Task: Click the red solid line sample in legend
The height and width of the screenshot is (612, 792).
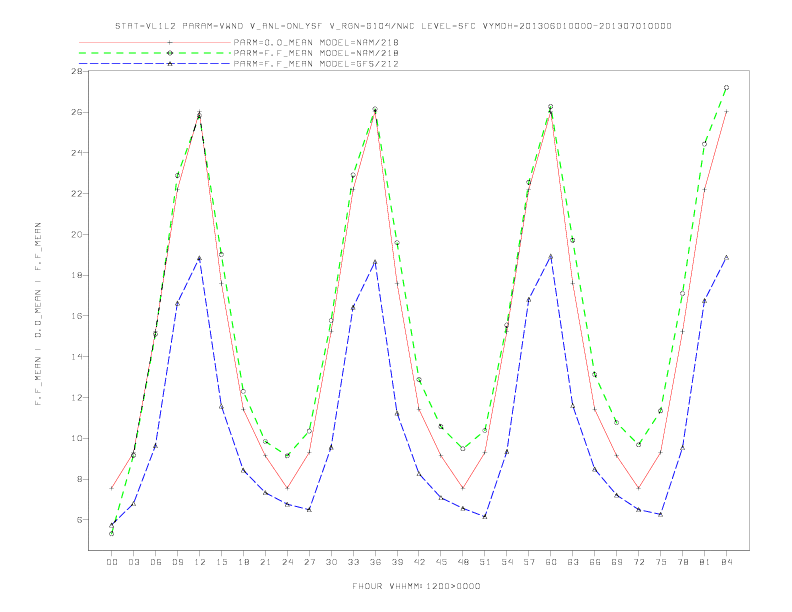Action: pos(155,42)
